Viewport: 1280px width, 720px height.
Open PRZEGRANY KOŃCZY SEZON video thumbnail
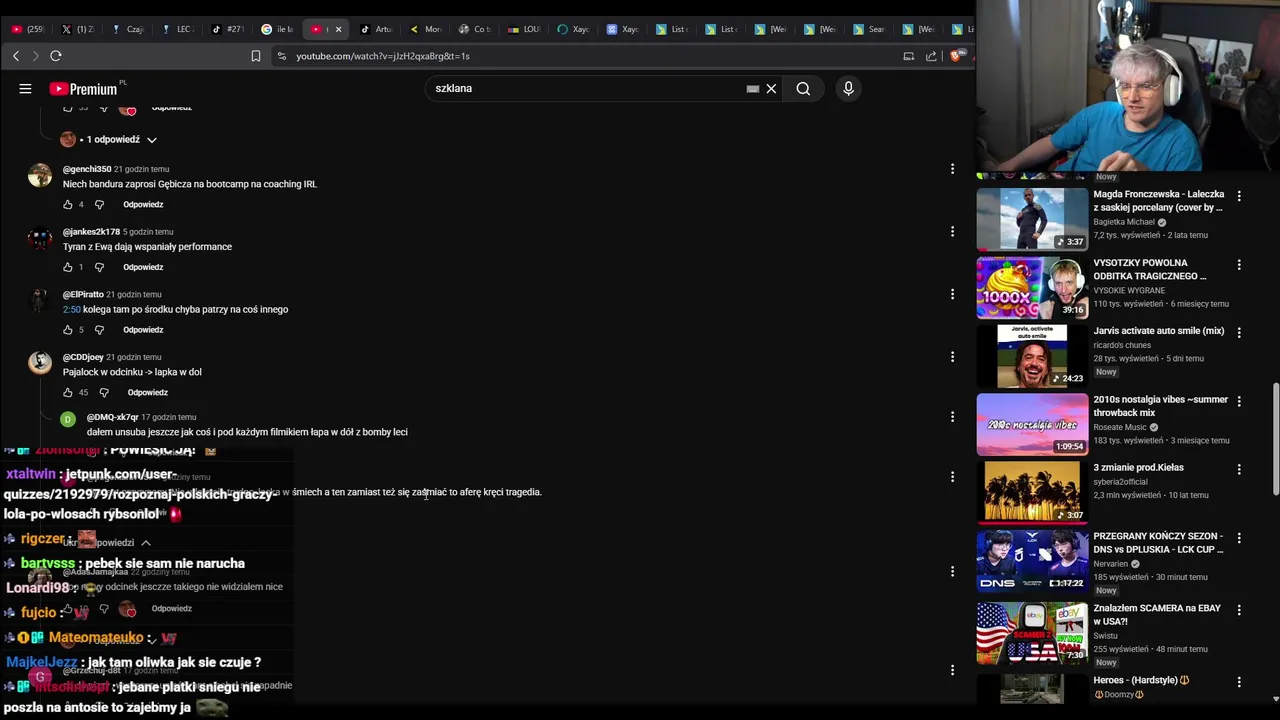[x=1032, y=561]
